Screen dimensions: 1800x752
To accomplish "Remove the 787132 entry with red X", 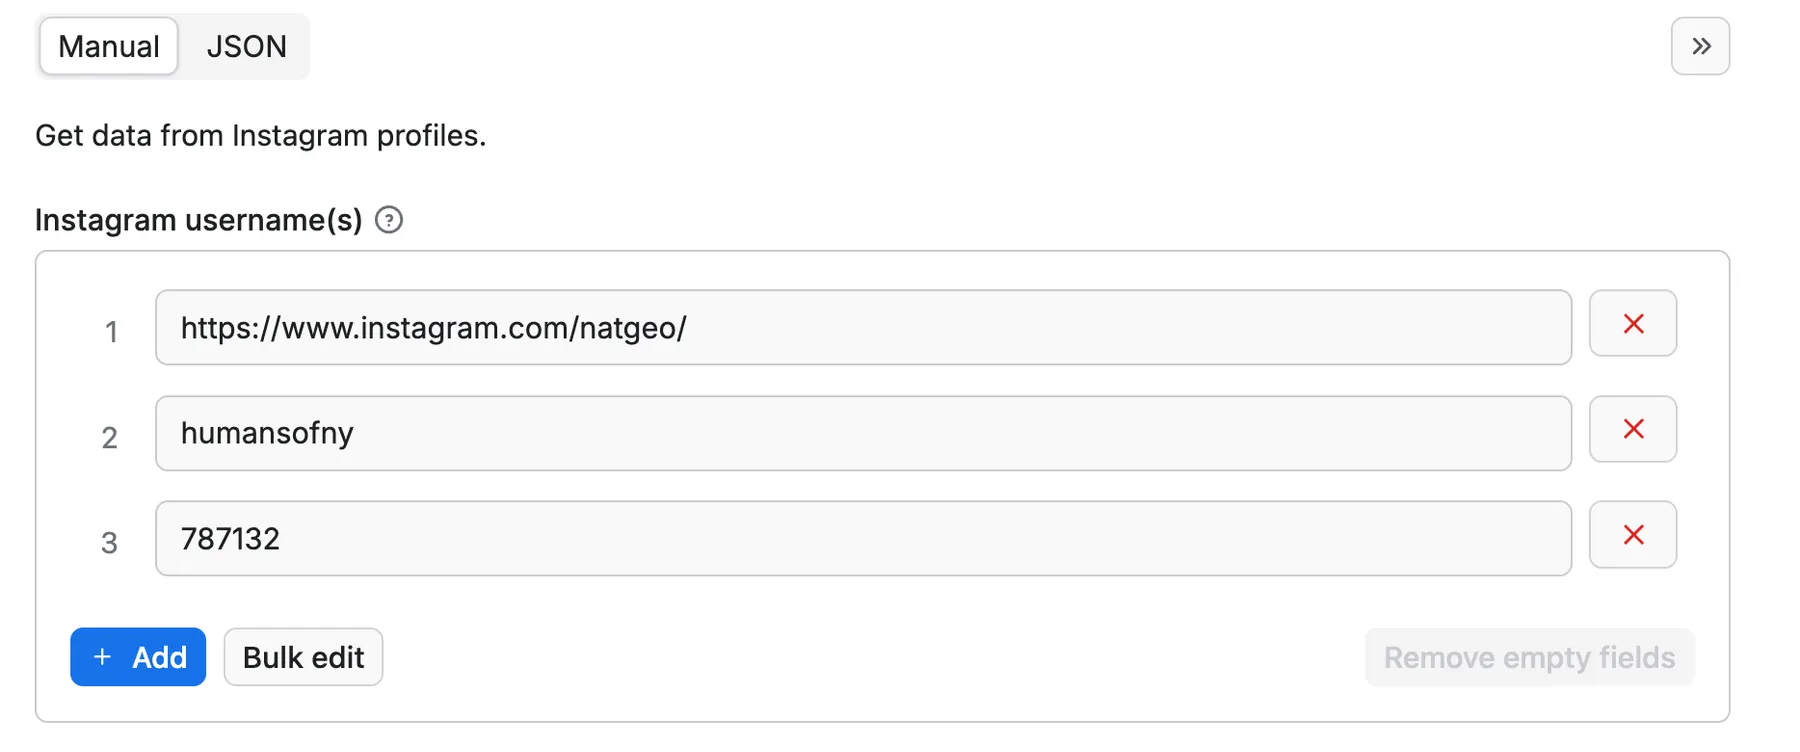I will click(x=1632, y=535).
